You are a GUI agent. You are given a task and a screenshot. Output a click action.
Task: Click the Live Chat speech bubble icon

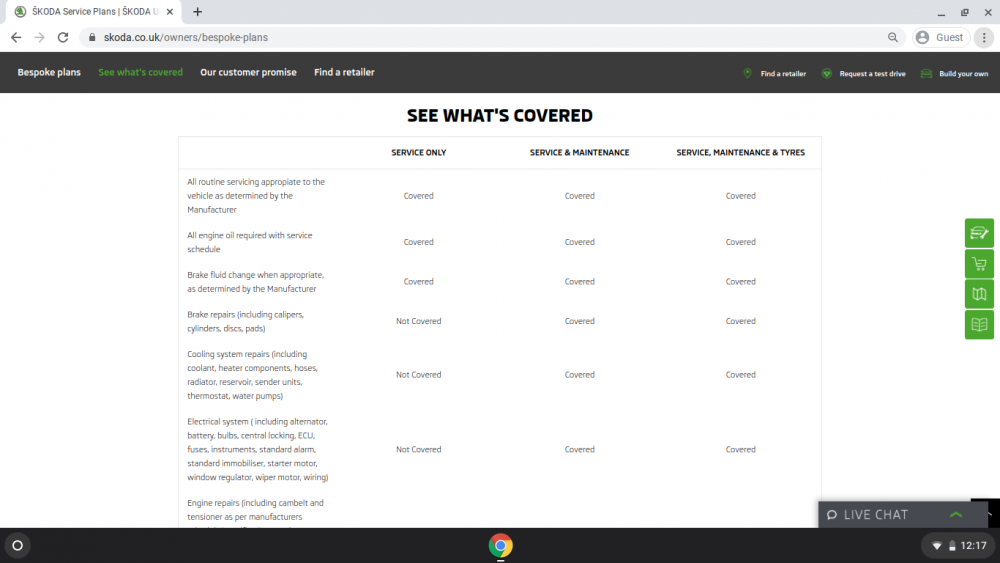pos(832,515)
